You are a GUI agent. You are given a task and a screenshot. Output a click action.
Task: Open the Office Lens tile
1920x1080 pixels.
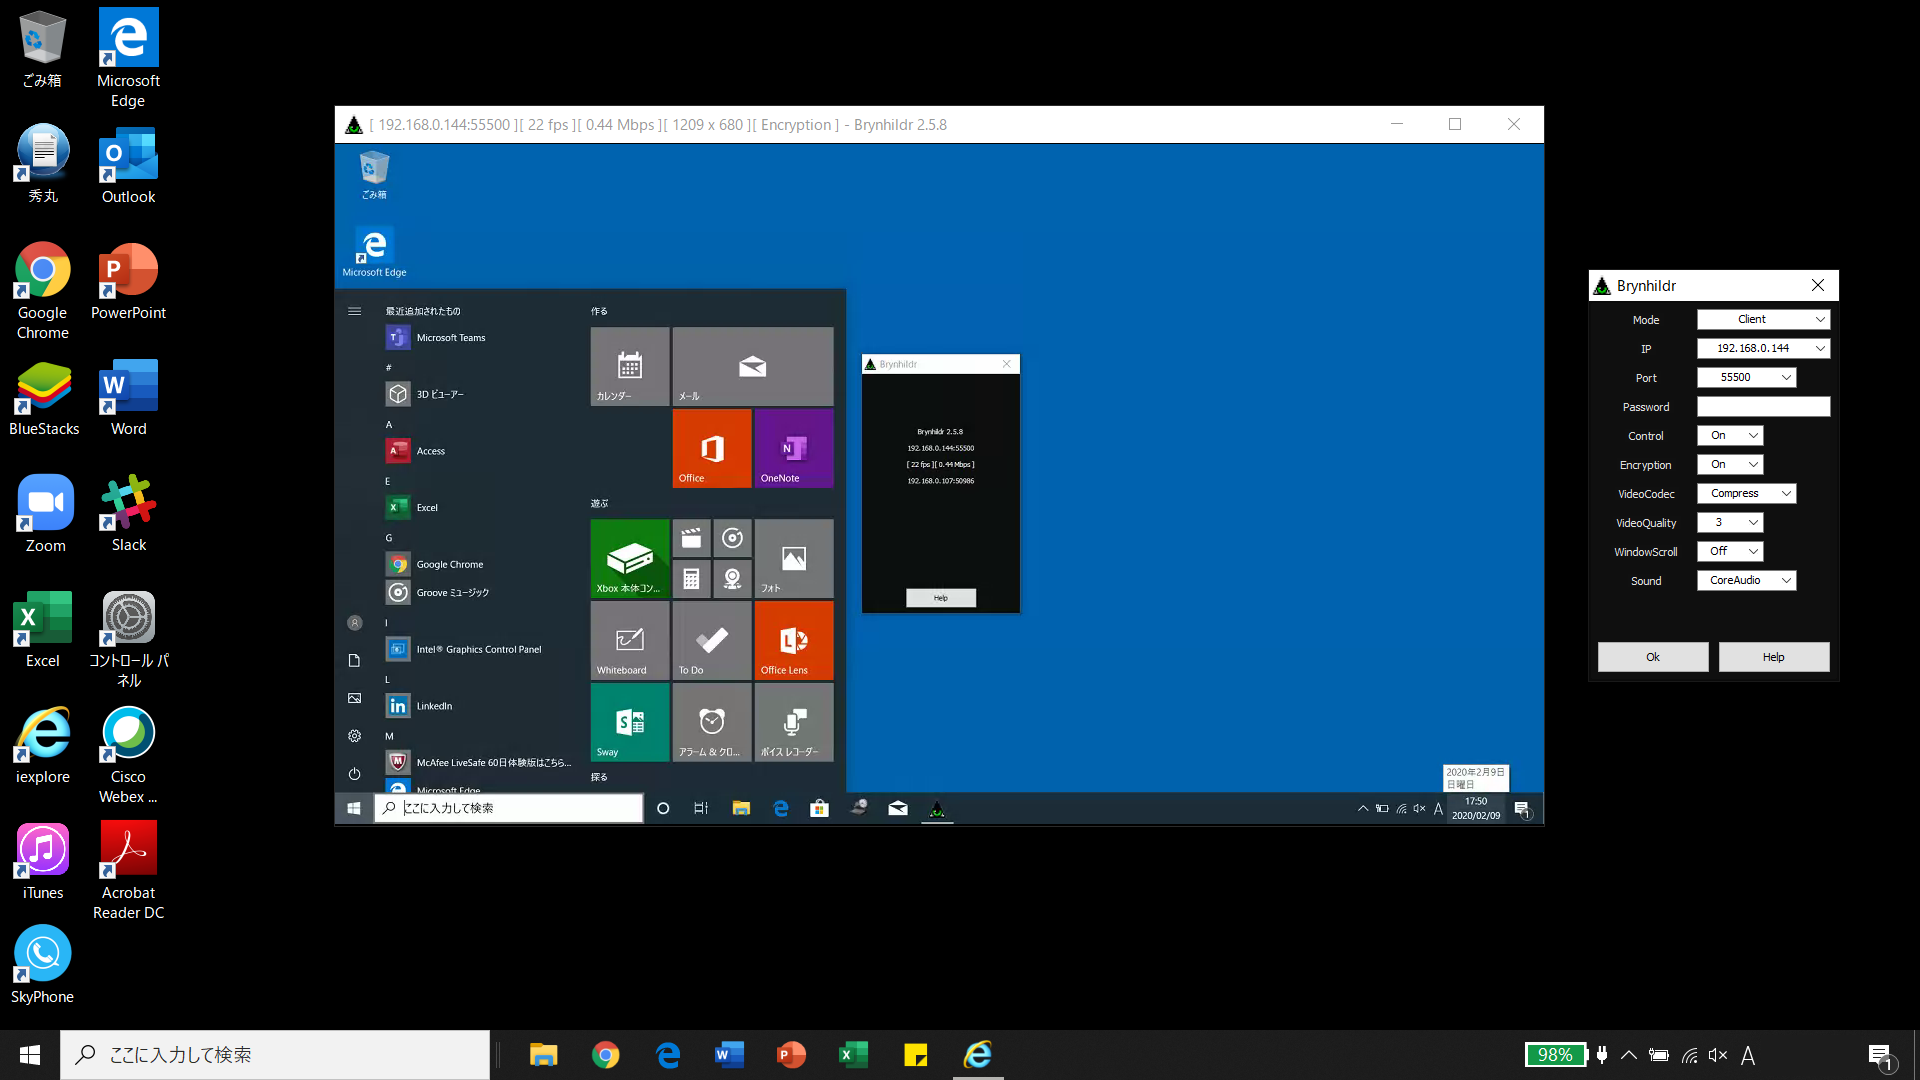794,640
